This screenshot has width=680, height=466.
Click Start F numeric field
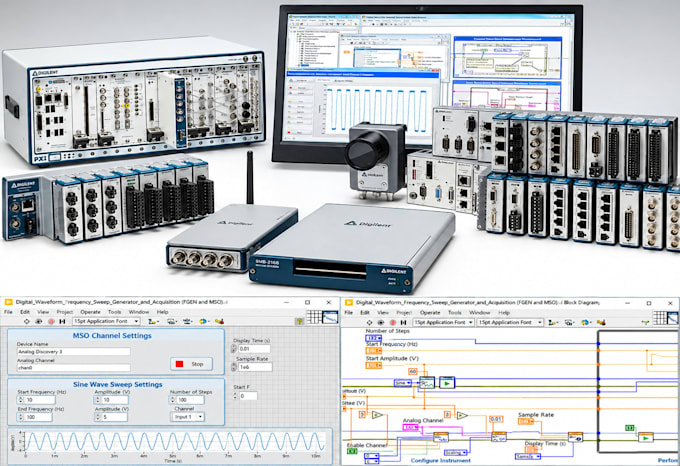click(248, 396)
